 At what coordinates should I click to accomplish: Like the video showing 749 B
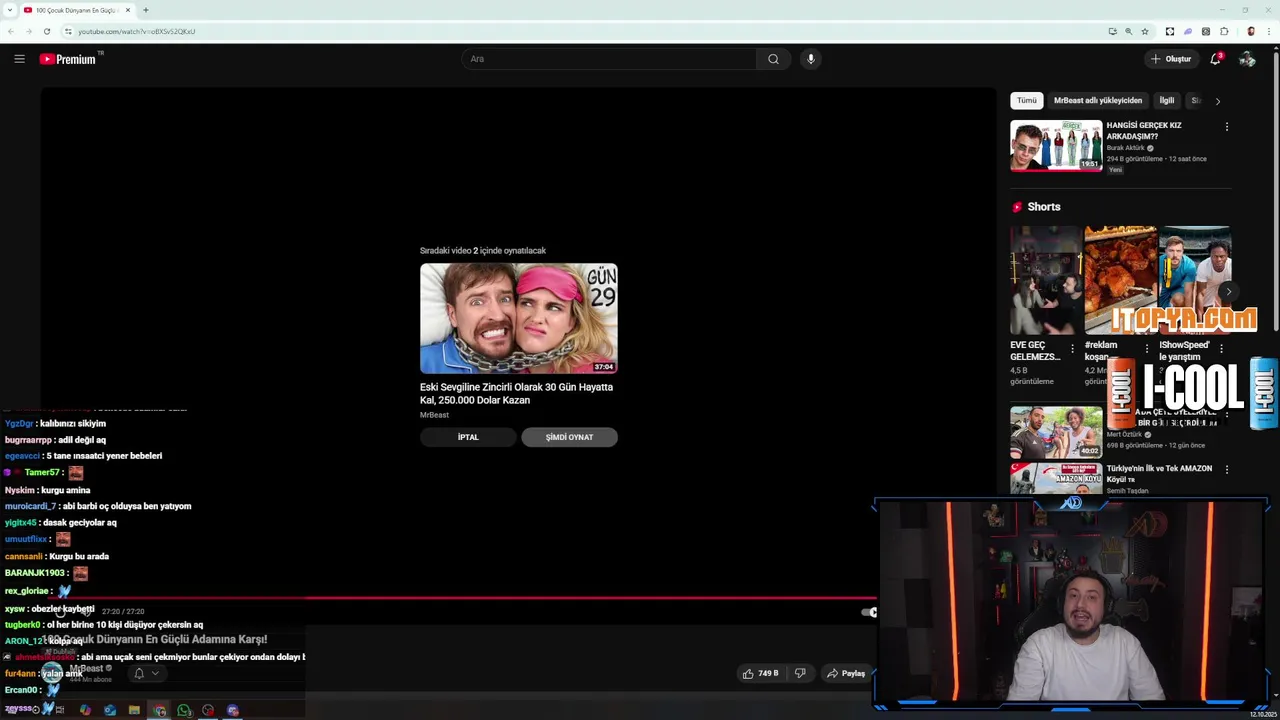(760, 673)
